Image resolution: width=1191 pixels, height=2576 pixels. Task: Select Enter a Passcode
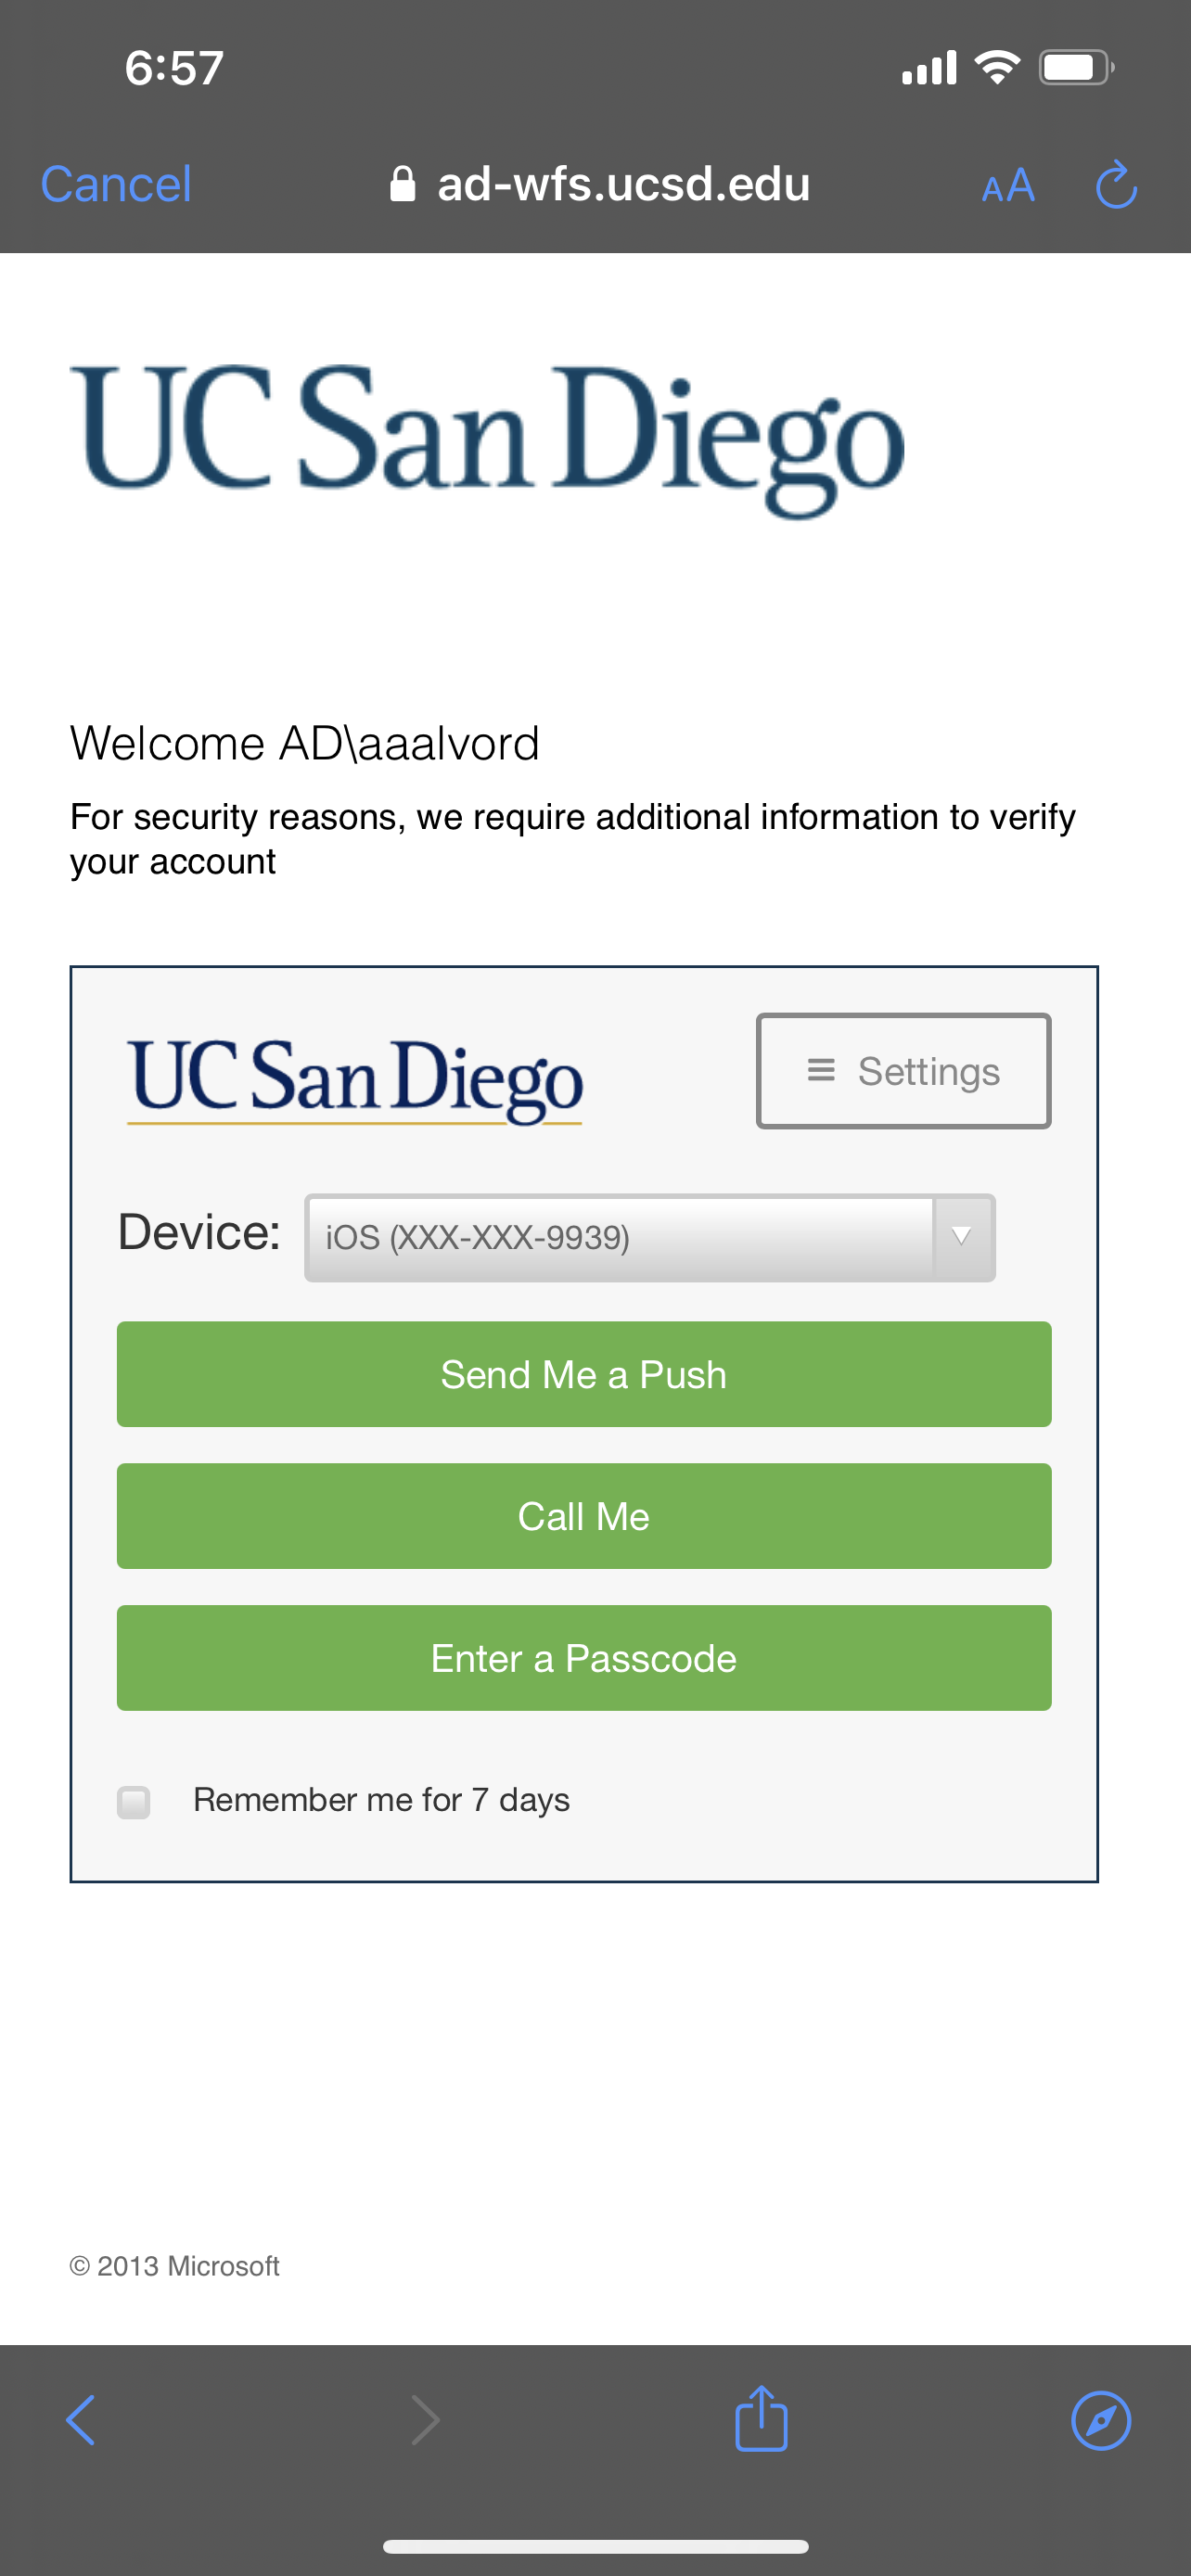click(x=584, y=1658)
